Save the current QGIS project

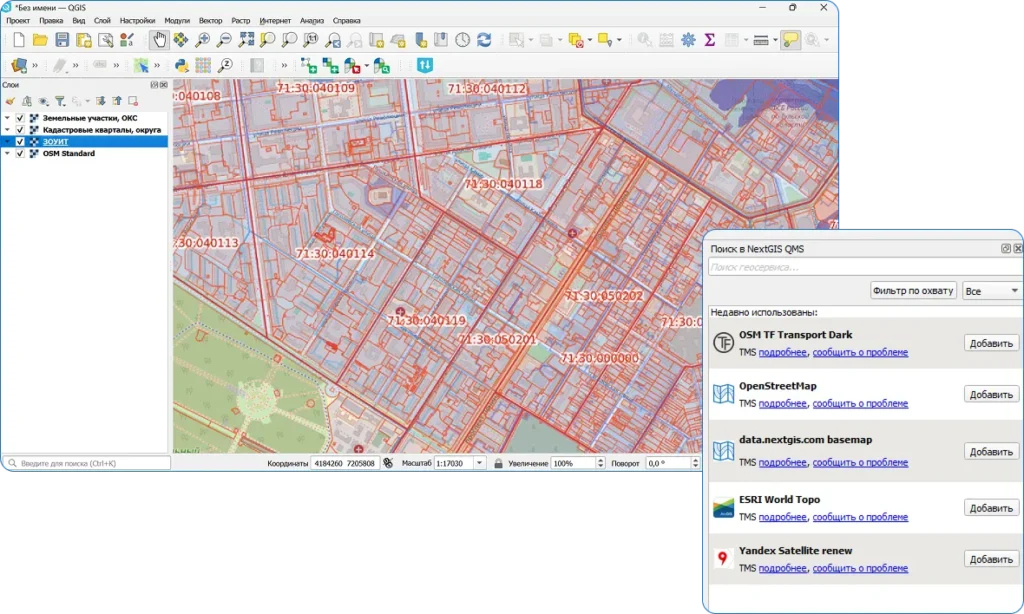(61, 40)
